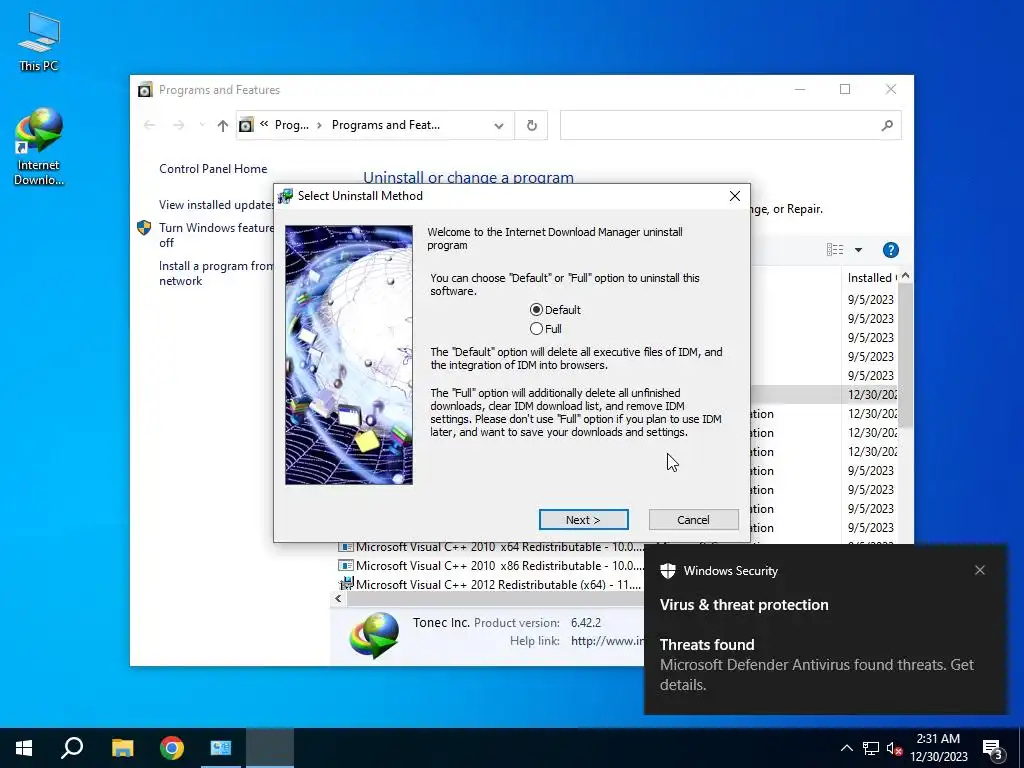Viewport: 1024px width, 768px height.
Task: Click the search magnifier in Control Panel
Action: (x=887, y=125)
